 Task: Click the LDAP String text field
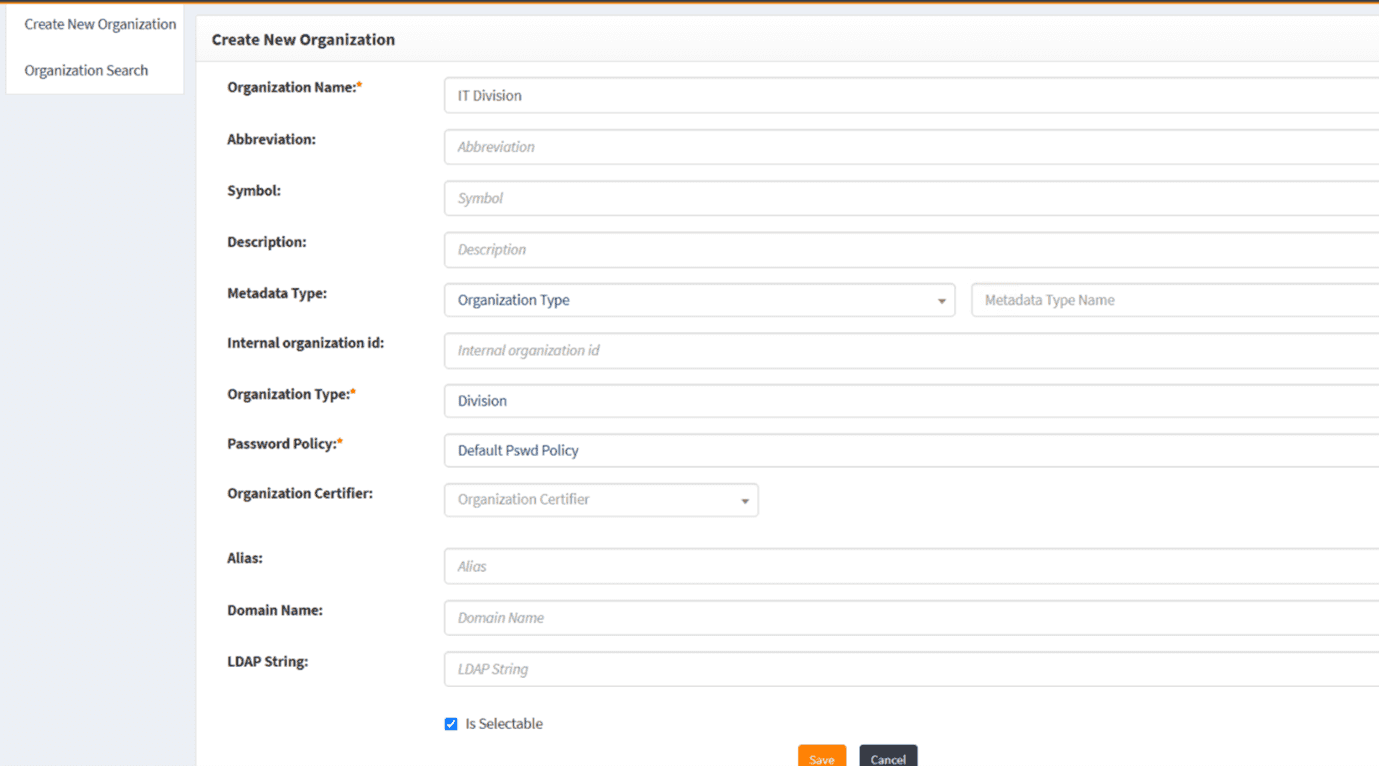pos(910,669)
